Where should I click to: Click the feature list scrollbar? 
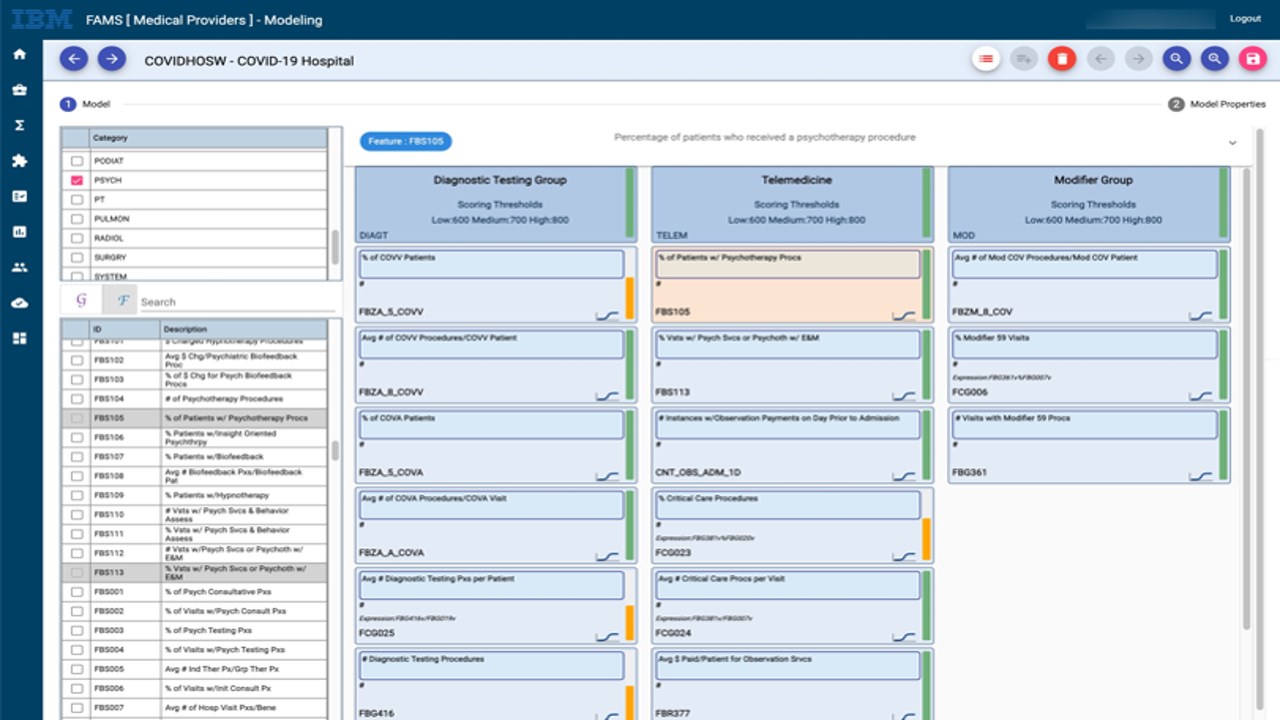coord(335,450)
